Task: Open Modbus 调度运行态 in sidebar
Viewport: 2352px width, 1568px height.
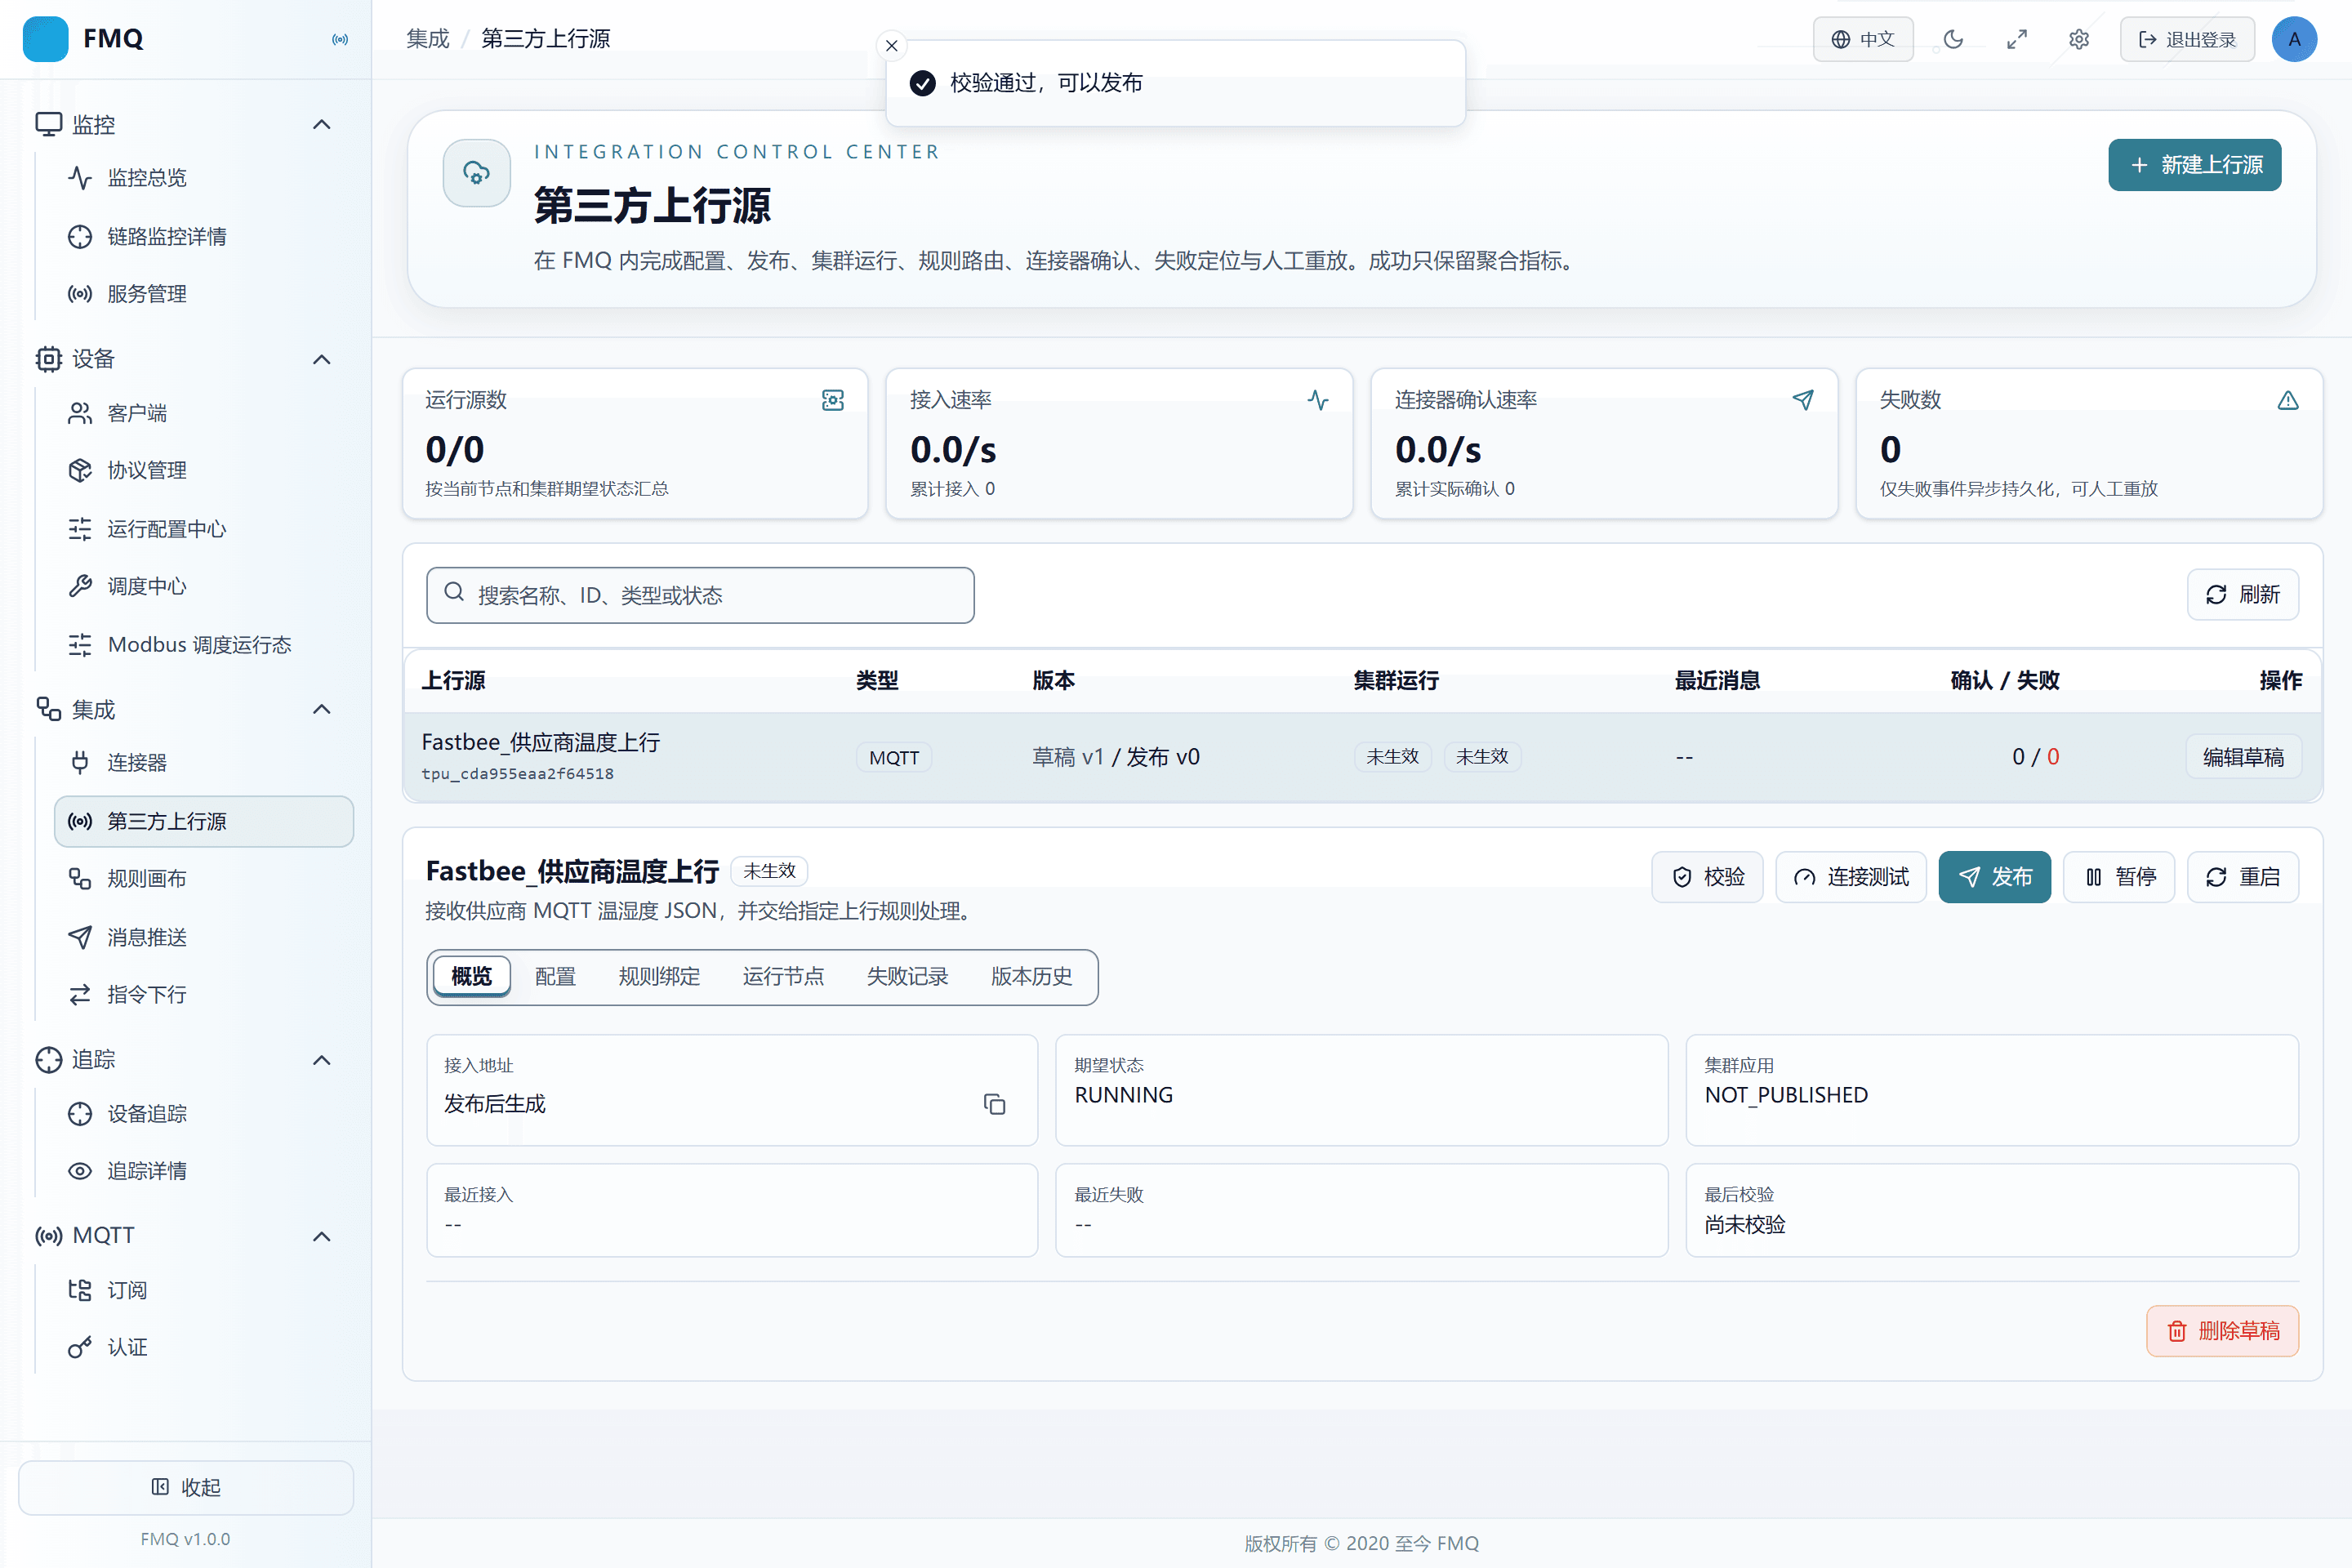Action: tap(204, 645)
